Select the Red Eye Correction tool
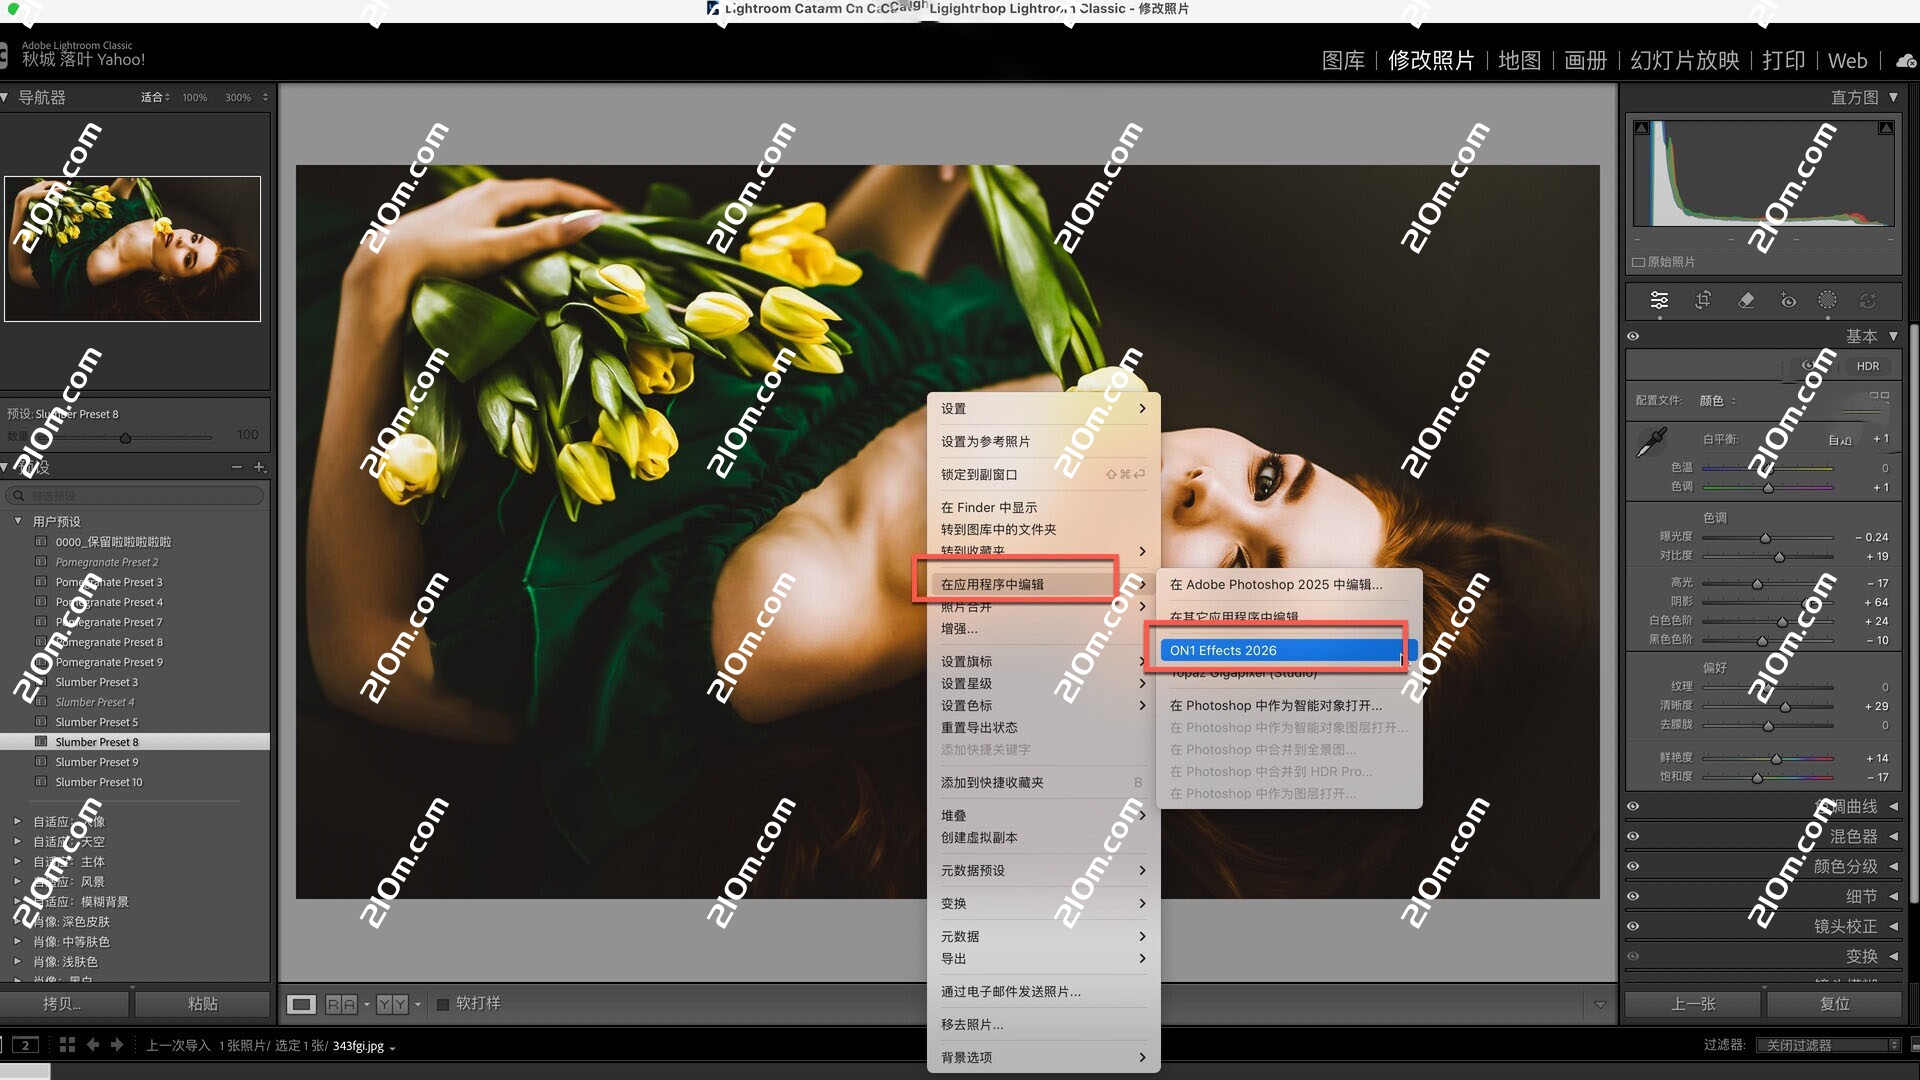Viewport: 1920px width, 1080px height. [1788, 300]
